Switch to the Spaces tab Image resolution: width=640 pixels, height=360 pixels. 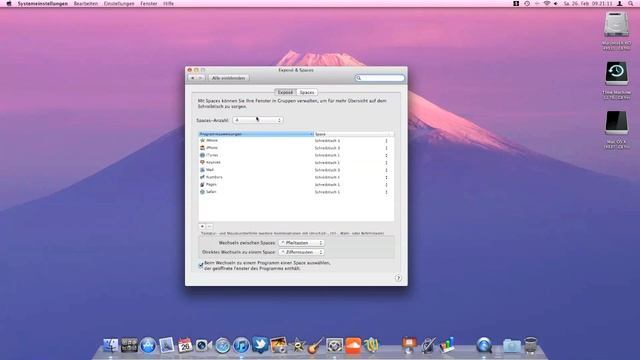click(x=307, y=92)
